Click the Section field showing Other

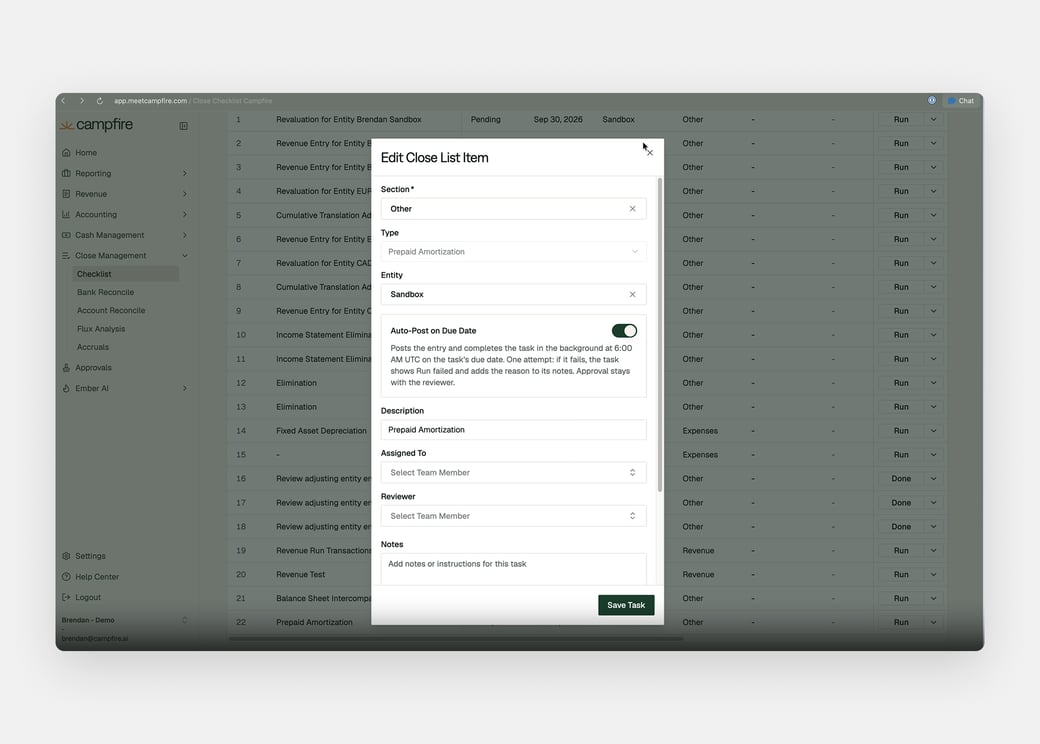[513, 209]
